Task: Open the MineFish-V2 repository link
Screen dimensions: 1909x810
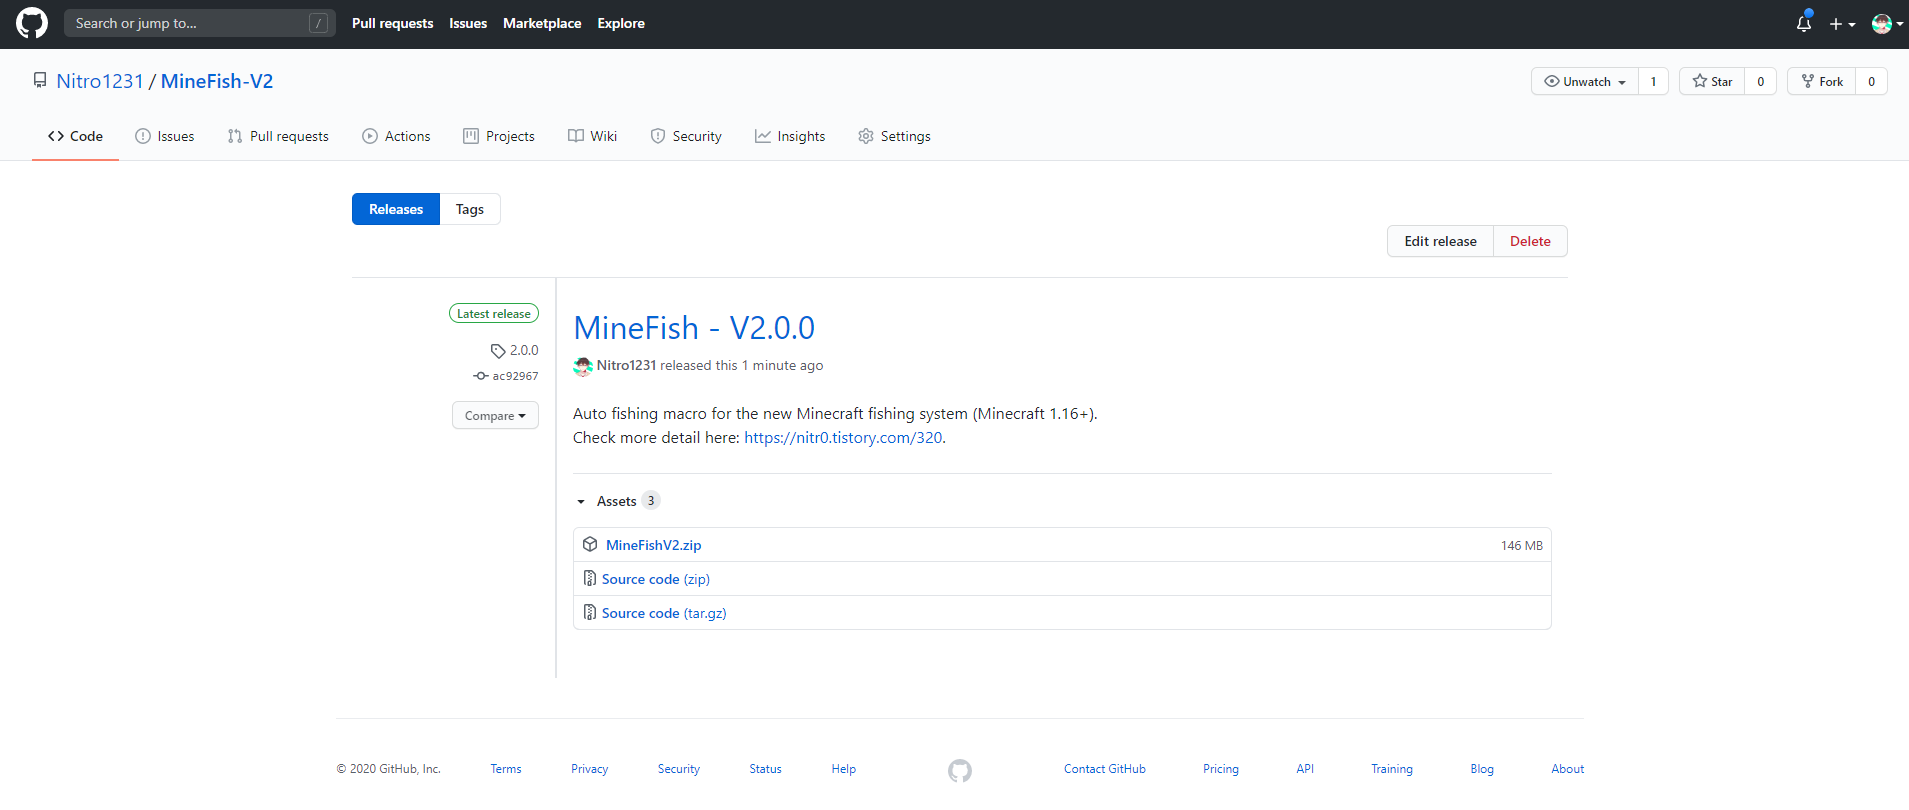Action: click(x=217, y=81)
